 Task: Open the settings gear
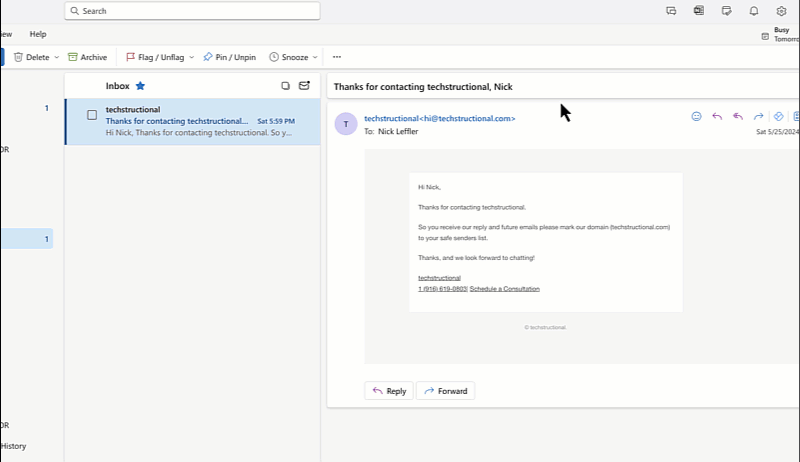coord(782,11)
